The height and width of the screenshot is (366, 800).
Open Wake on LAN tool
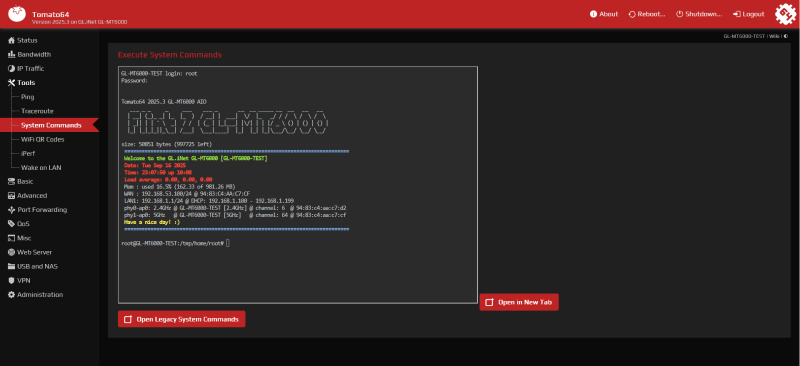click(41, 167)
